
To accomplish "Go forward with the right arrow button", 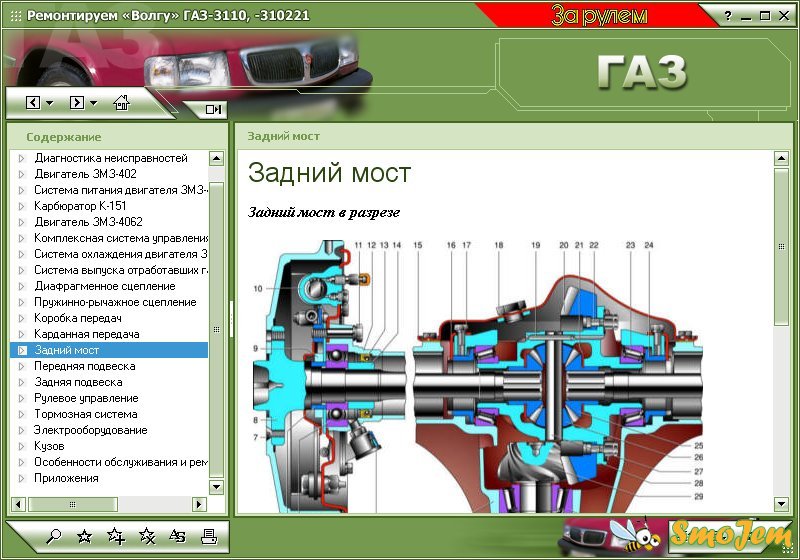I will (x=77, y=103).
